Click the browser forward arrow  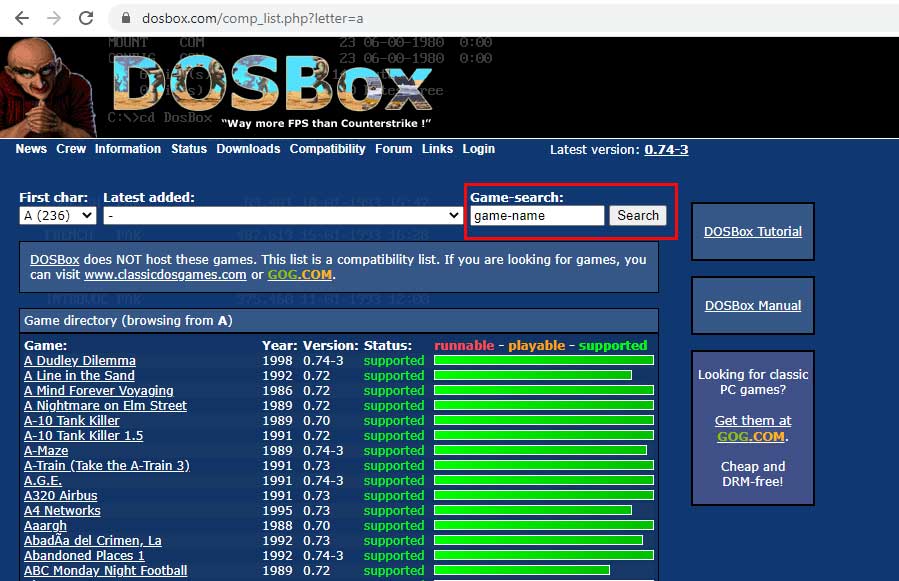pos(54,18)
